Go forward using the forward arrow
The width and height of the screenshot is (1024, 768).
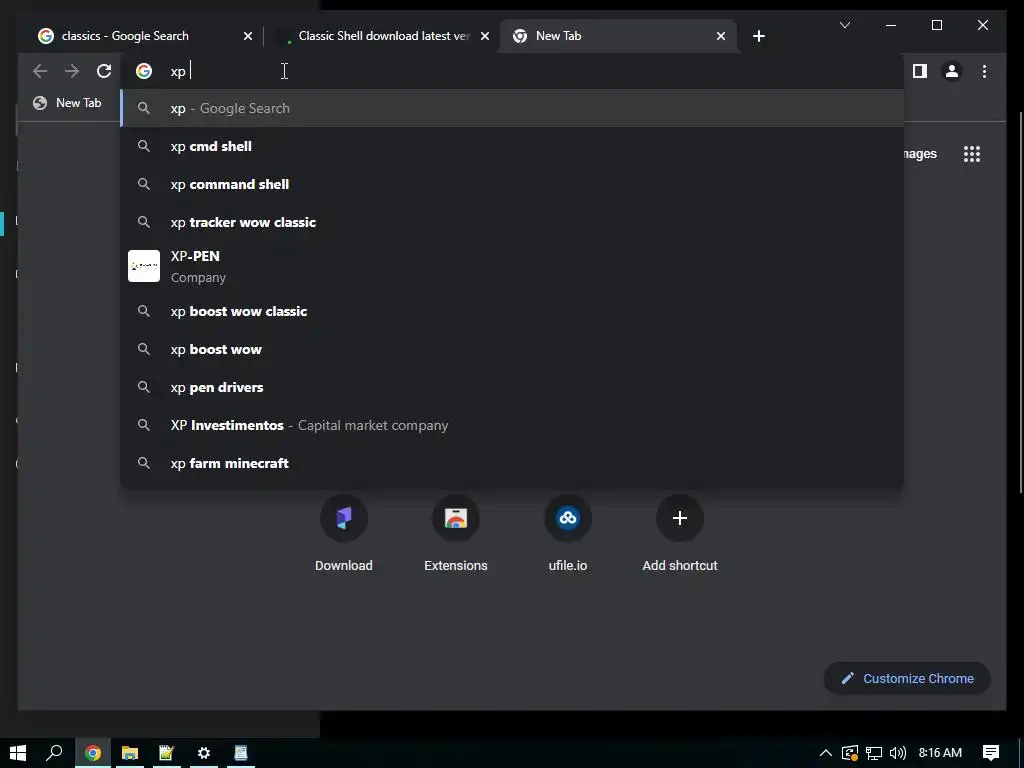coord(72,71)
